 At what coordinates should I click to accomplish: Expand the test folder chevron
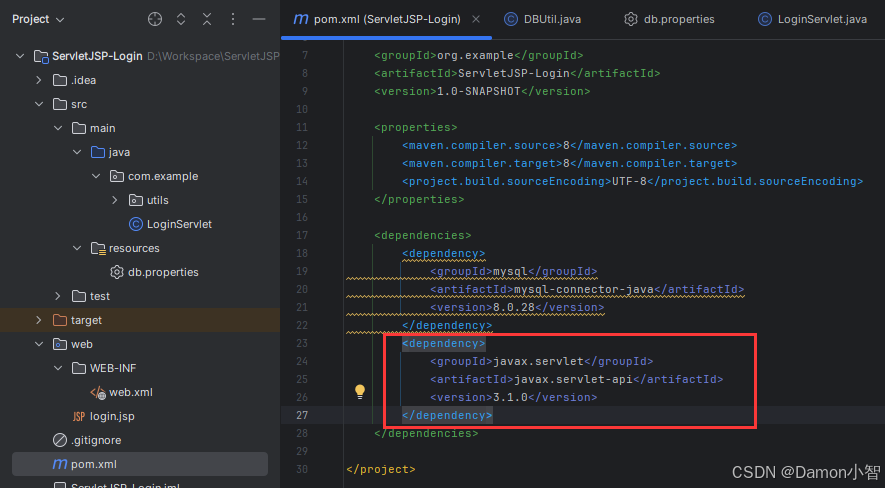[58, 296]
